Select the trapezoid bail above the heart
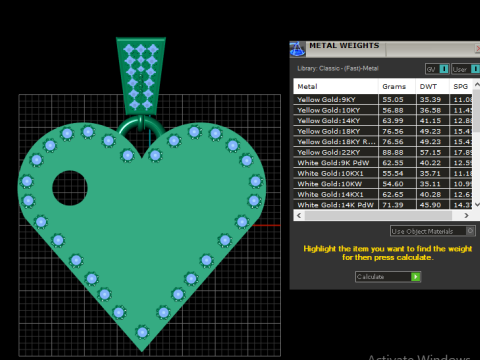The image size is (480, 360). click(141, 76)
